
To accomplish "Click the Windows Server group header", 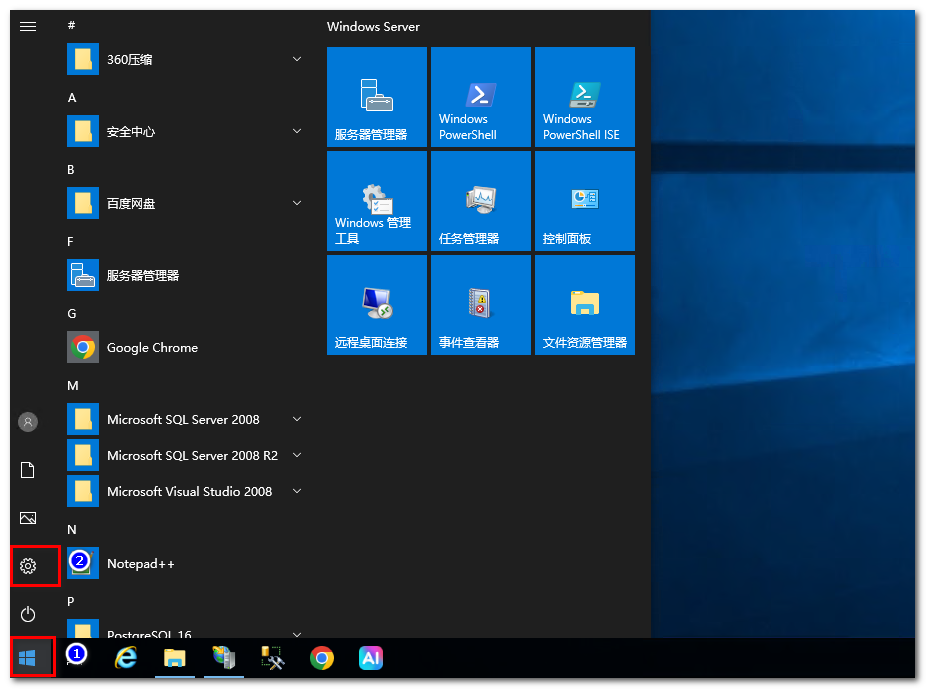I will 373,27.
